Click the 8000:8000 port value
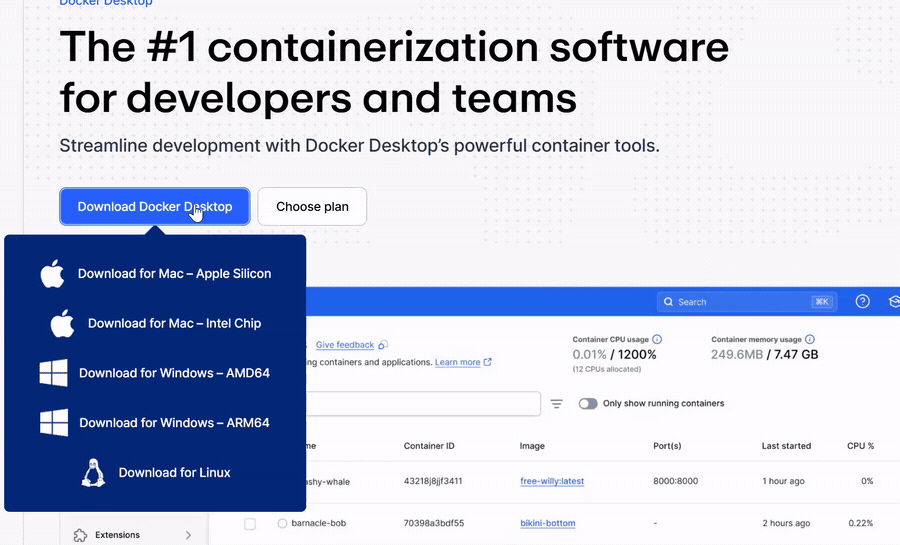This screenshot has width=900, height=545. (x=676, y=481)
